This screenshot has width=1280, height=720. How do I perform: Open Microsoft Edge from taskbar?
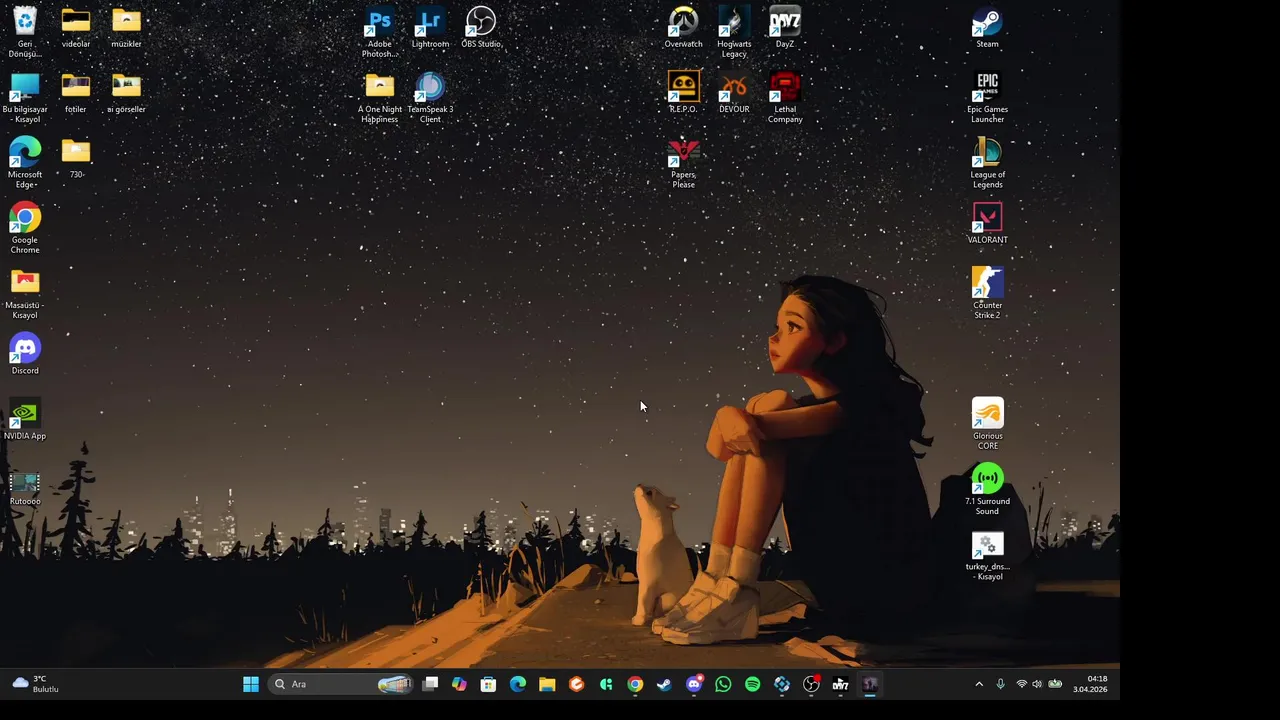[x=518, y=684]
